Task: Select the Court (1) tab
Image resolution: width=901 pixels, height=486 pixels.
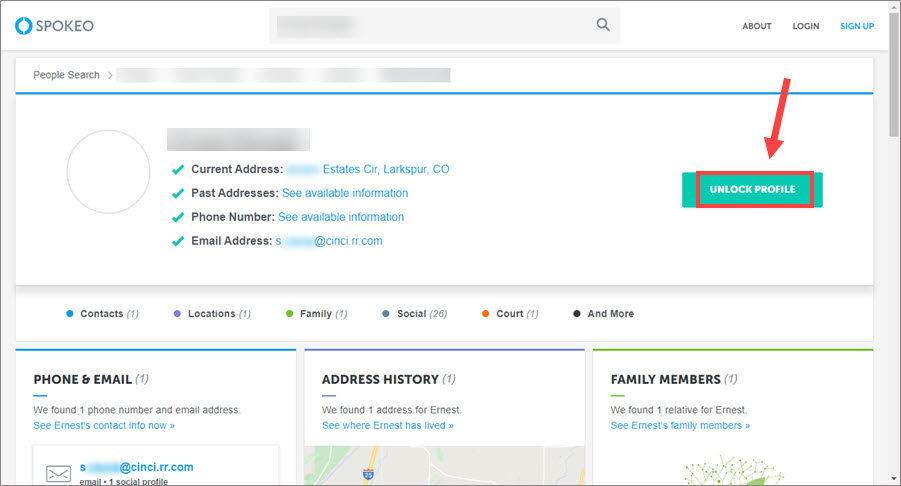Action: (510, 314)
